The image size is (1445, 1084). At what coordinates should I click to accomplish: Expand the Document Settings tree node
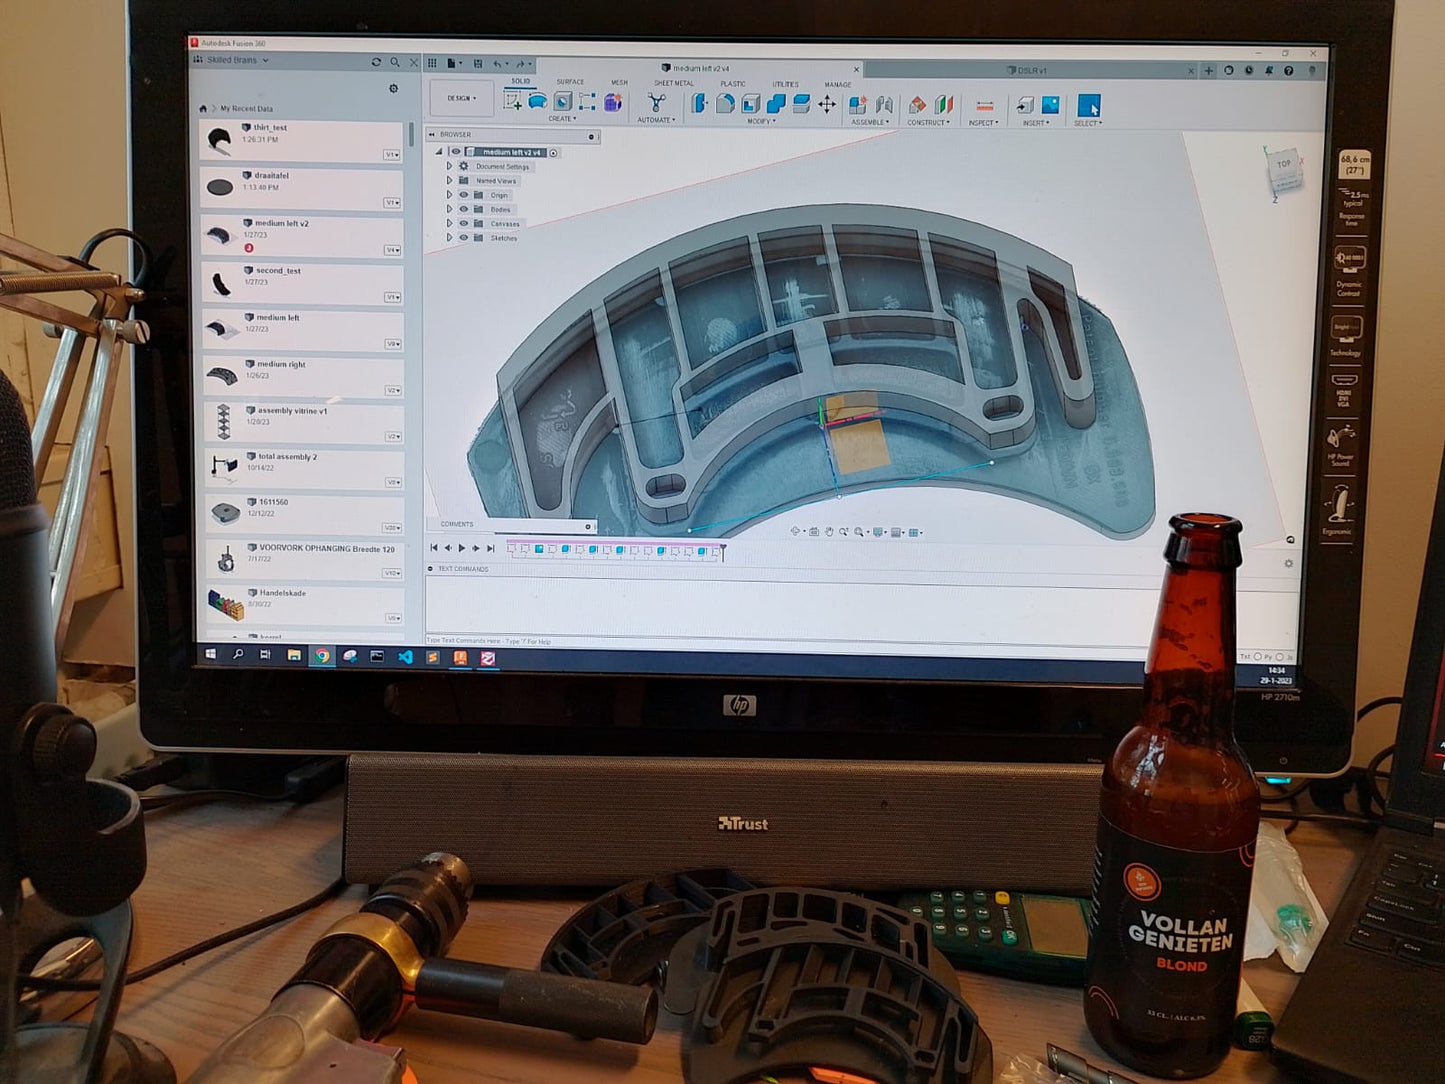pyautogui.click(x=449, y=166)
